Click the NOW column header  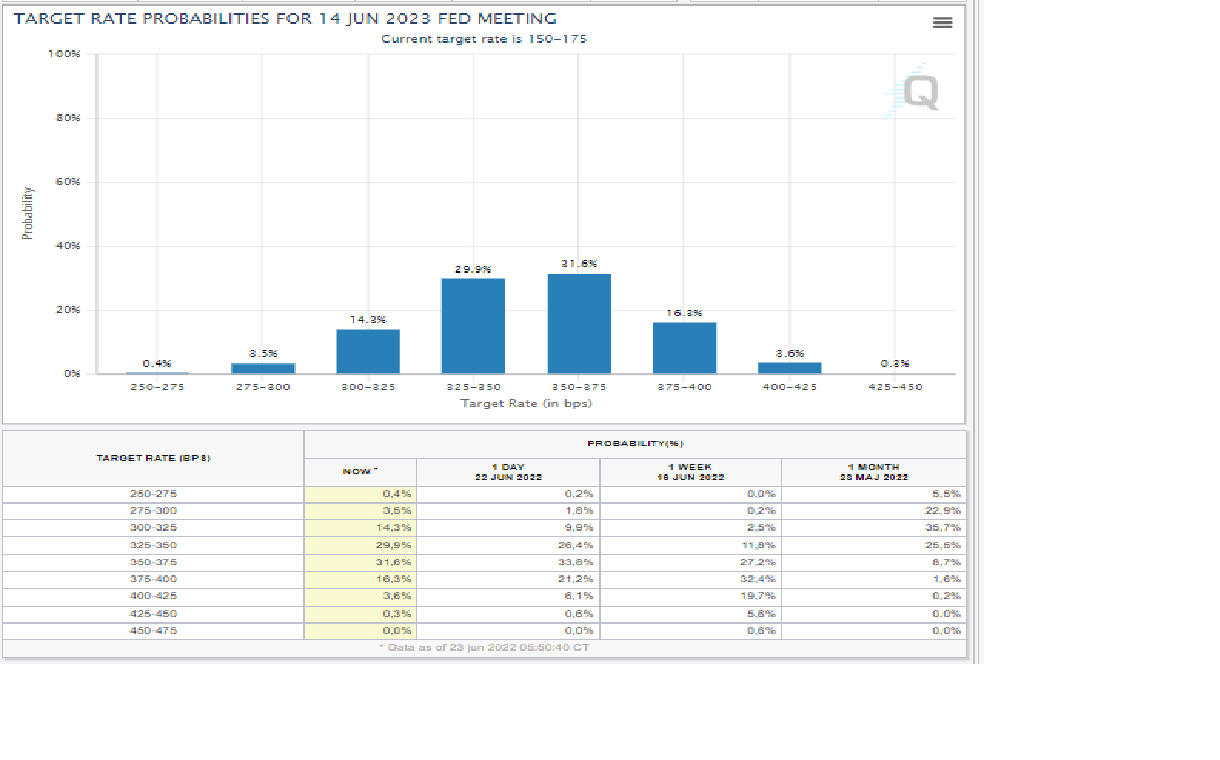point(360,471)
